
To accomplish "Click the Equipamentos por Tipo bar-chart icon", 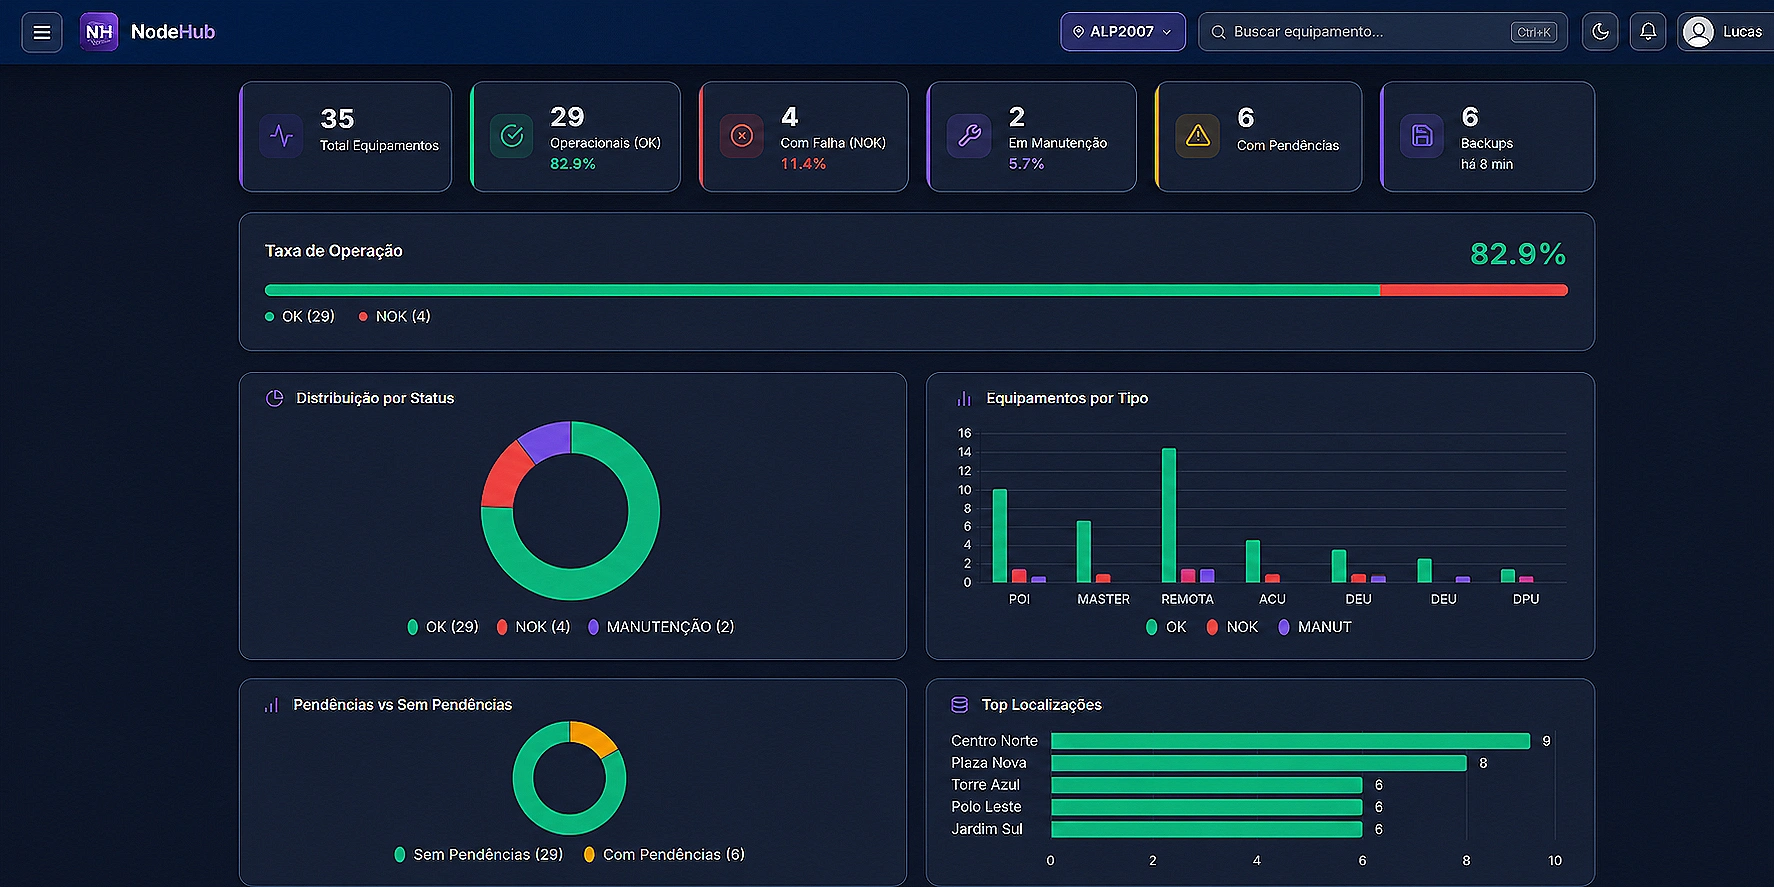I will tap(964, 398).
